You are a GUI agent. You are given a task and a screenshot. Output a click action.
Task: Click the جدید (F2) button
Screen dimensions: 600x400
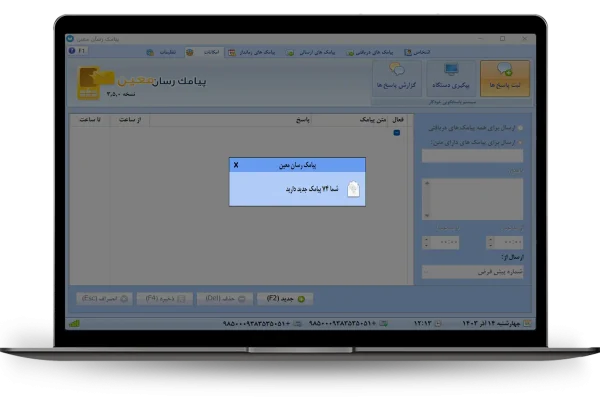click(285, 298)
